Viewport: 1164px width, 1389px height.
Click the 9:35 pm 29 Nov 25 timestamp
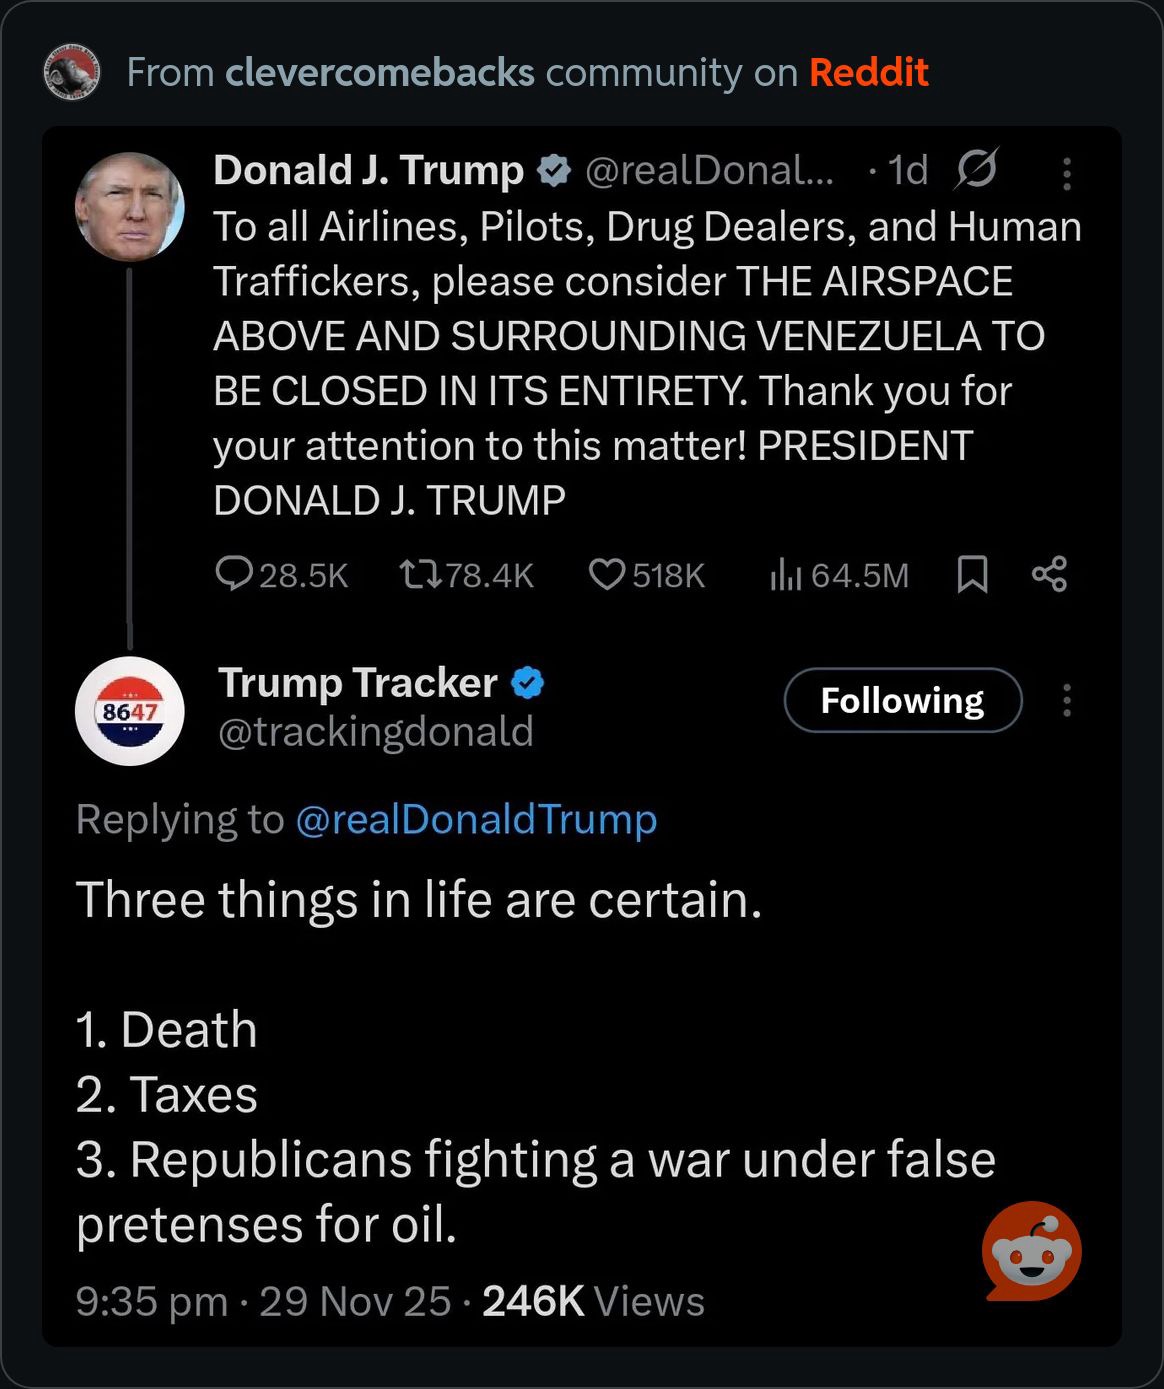pos(264,1301)
